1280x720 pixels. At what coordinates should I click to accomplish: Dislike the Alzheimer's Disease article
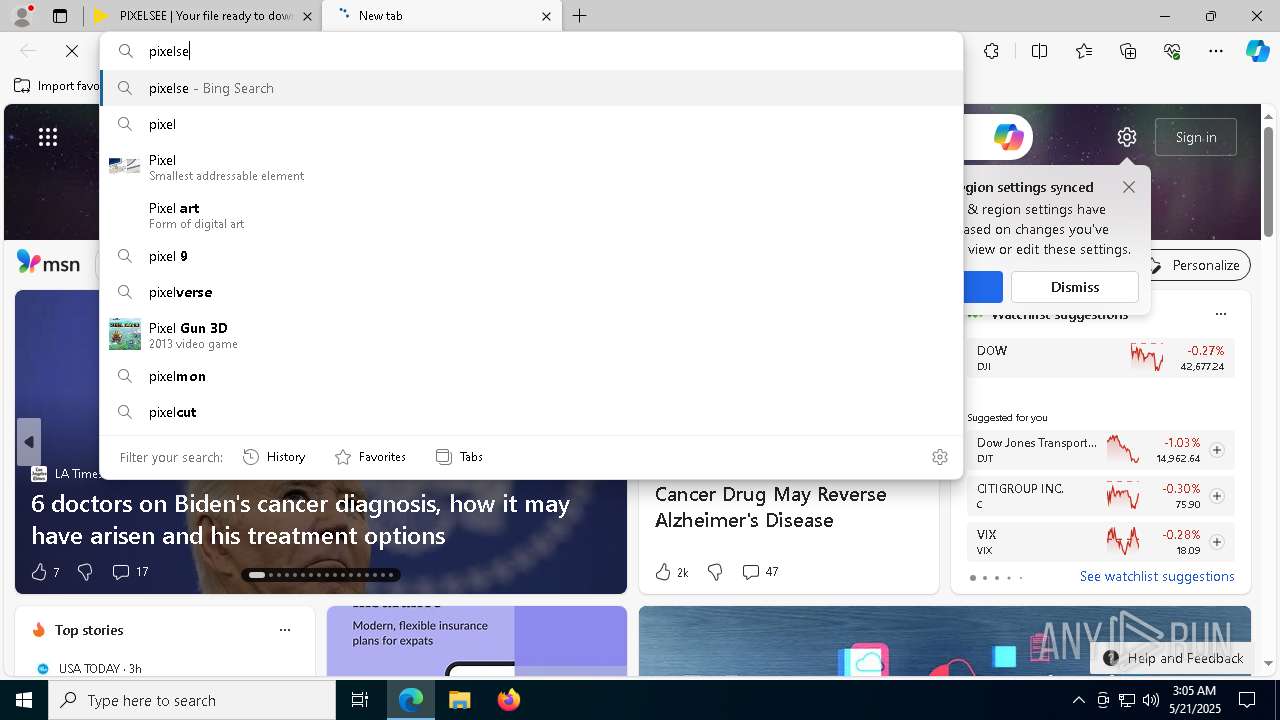click(715, 572)
